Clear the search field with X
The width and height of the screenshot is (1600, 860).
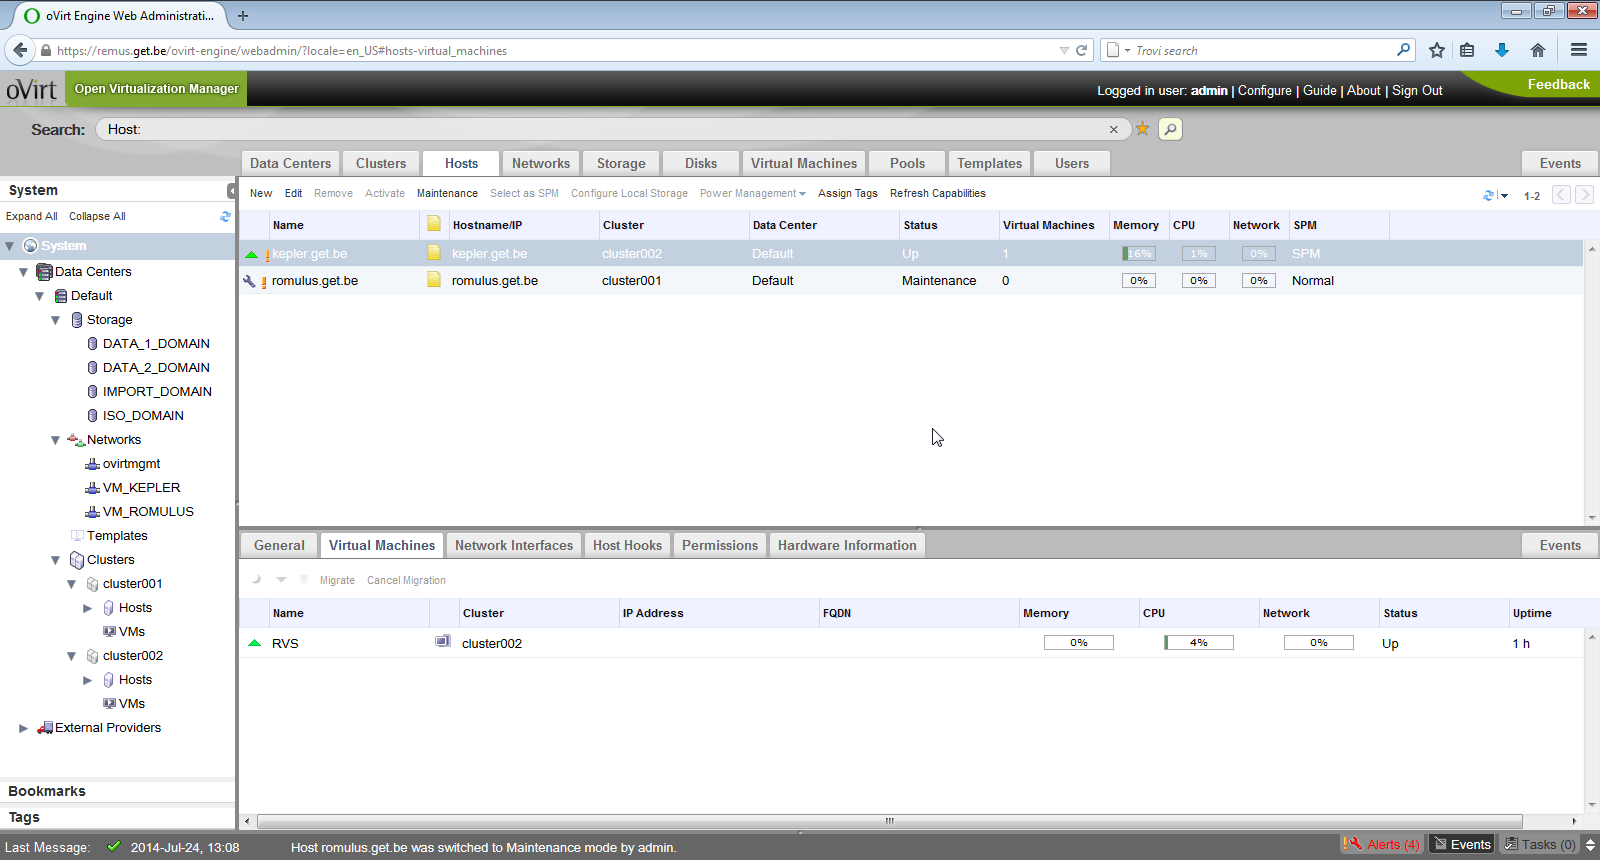1113,129
